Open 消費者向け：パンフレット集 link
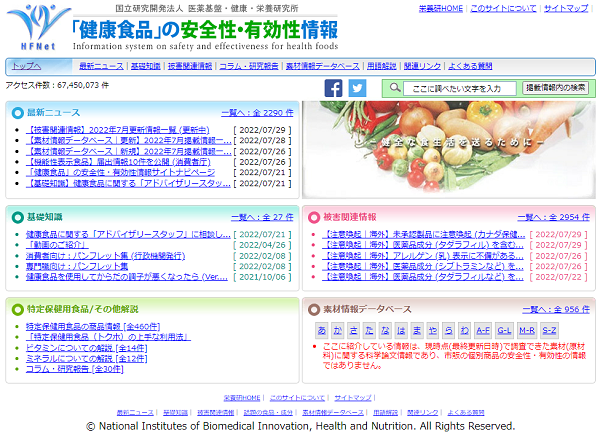 106,256
